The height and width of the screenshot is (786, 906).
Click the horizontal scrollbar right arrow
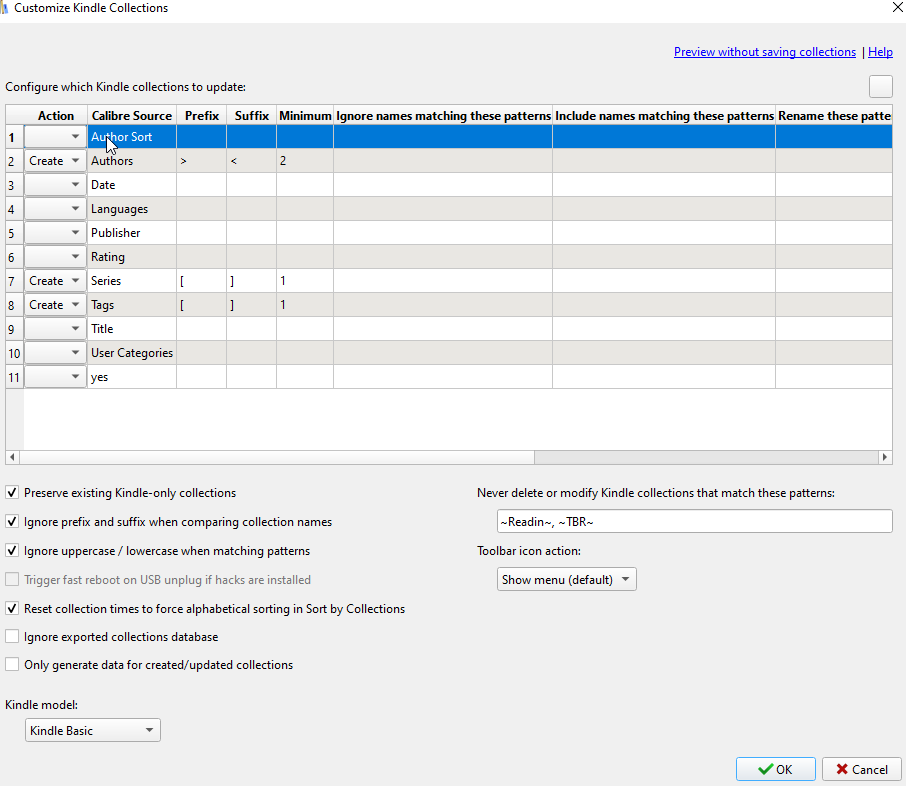tap(885, 457)
